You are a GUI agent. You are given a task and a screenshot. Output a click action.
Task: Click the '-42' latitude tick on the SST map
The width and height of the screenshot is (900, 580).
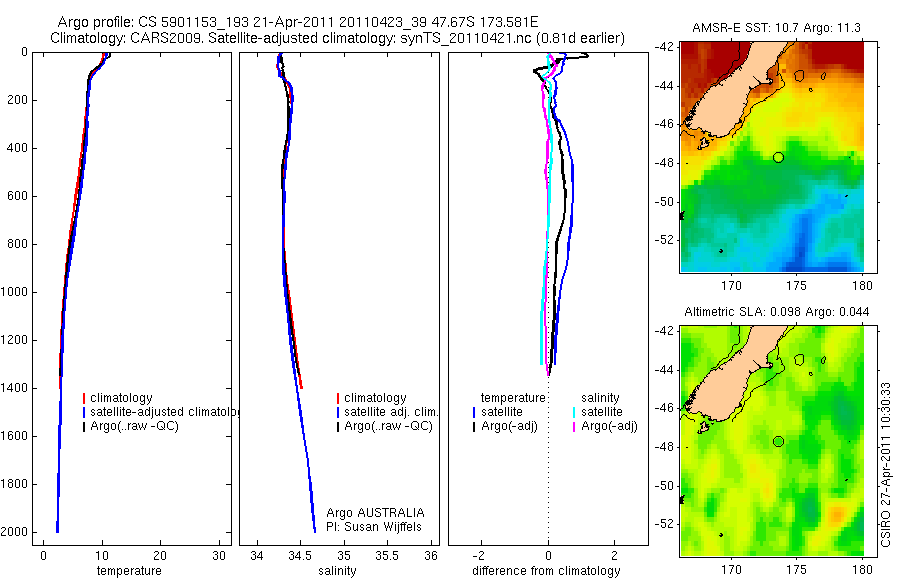(664, 47)
